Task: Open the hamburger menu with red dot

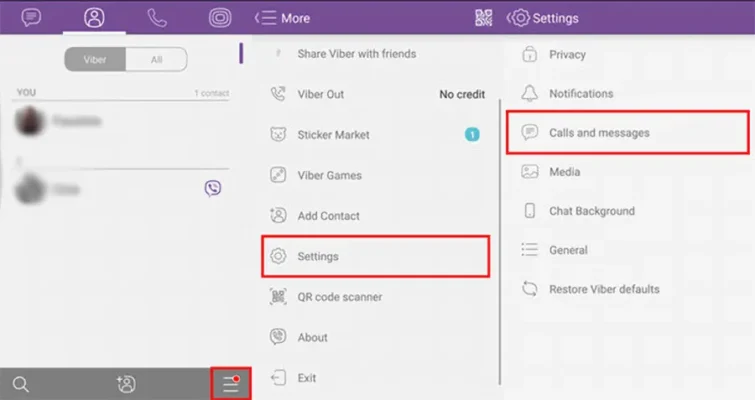Action: point(231,384)
